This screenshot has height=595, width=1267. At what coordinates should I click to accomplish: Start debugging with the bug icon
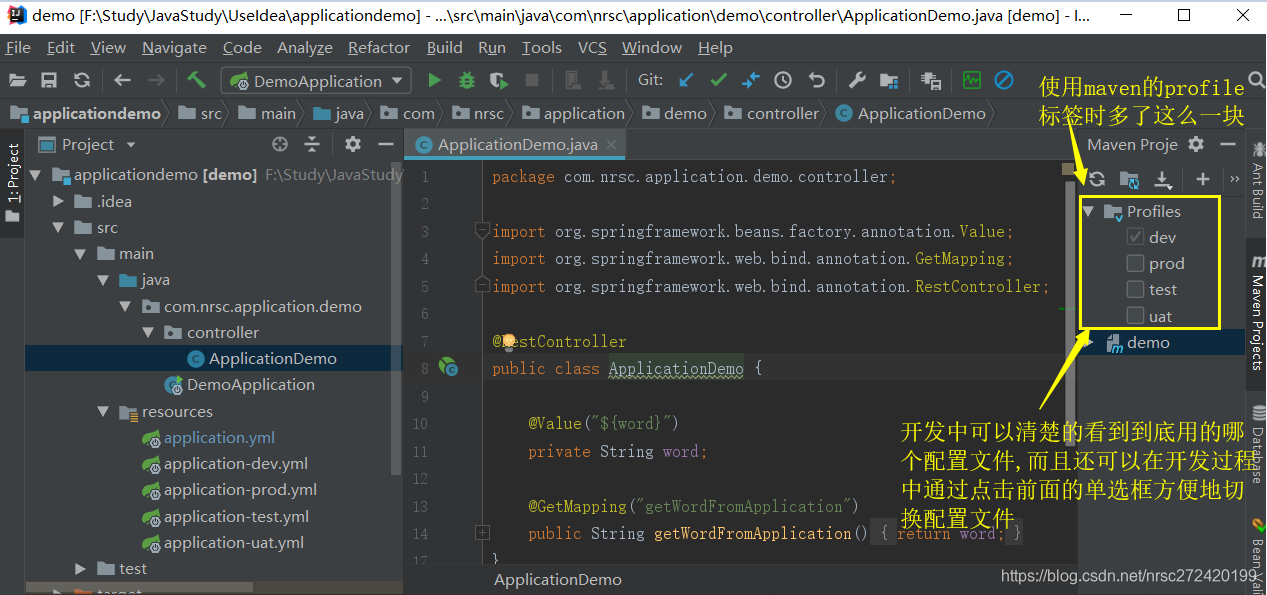pos(466,81)
